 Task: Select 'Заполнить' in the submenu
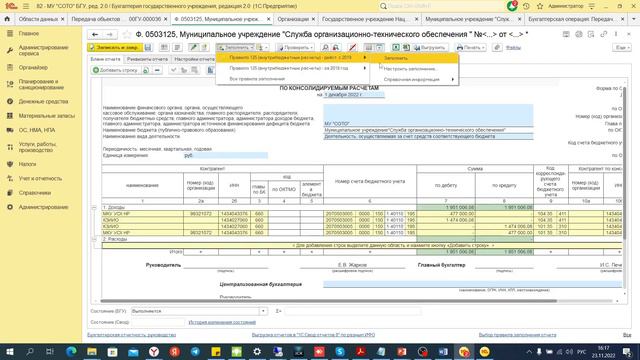414,58
